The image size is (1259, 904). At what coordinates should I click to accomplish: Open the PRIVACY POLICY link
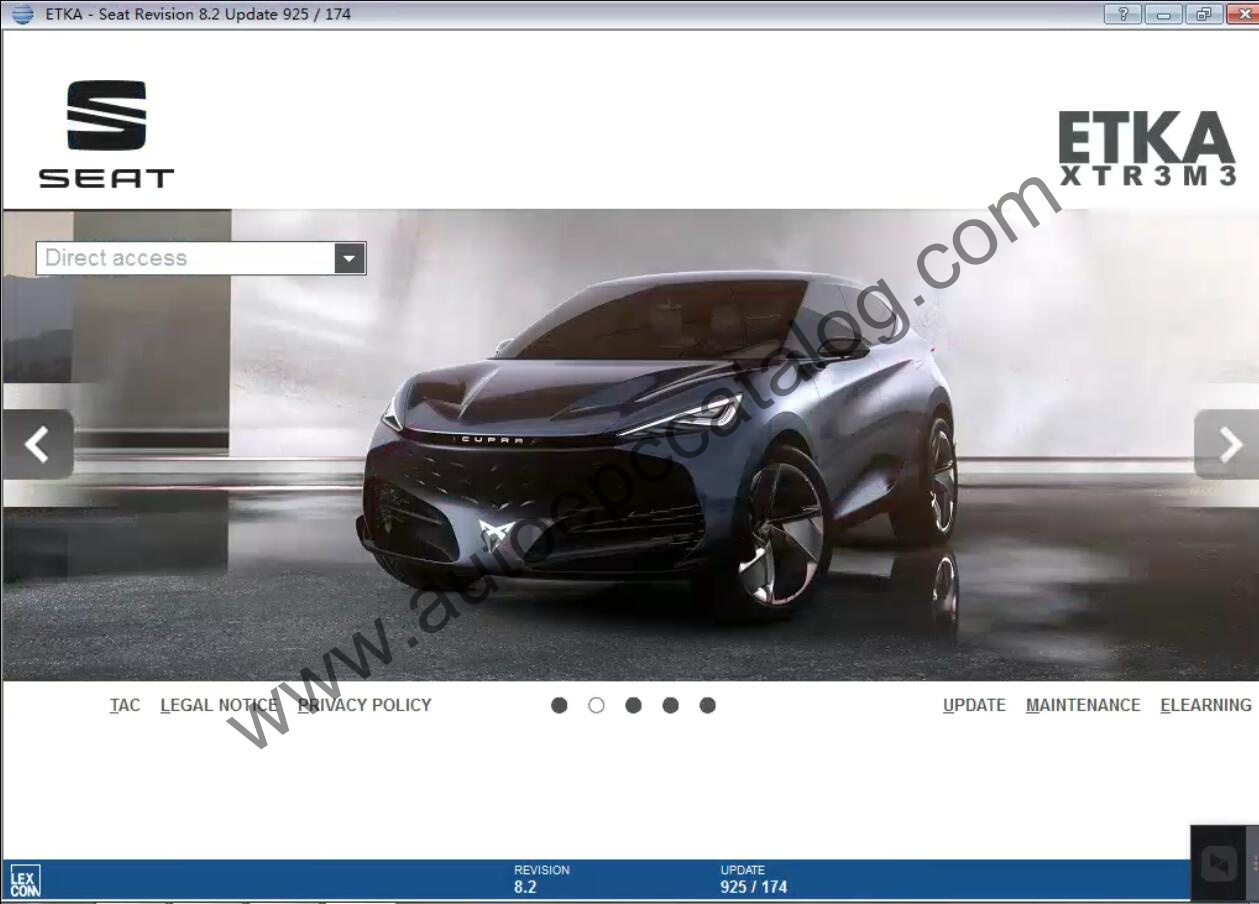(x=365, y=705)
